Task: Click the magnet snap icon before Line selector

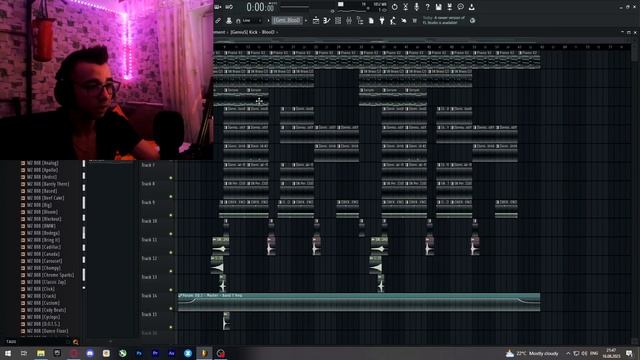Action: (238, 20)
